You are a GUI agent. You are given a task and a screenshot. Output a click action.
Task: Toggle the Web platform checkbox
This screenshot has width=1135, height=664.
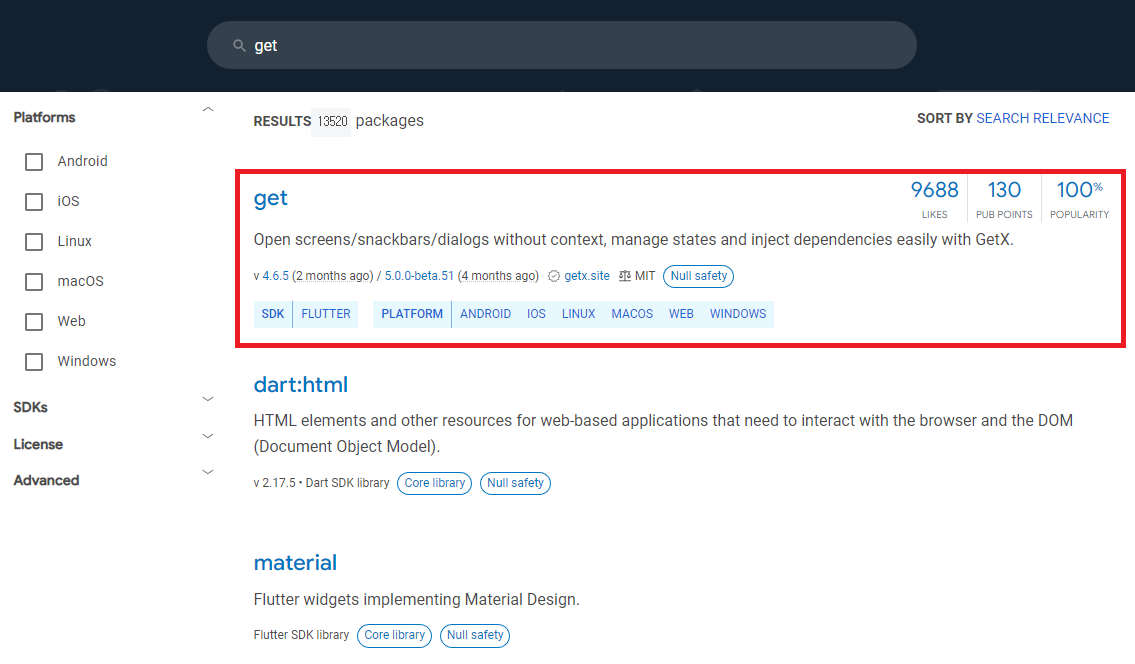pyautogui.click(x=34, y=321)
